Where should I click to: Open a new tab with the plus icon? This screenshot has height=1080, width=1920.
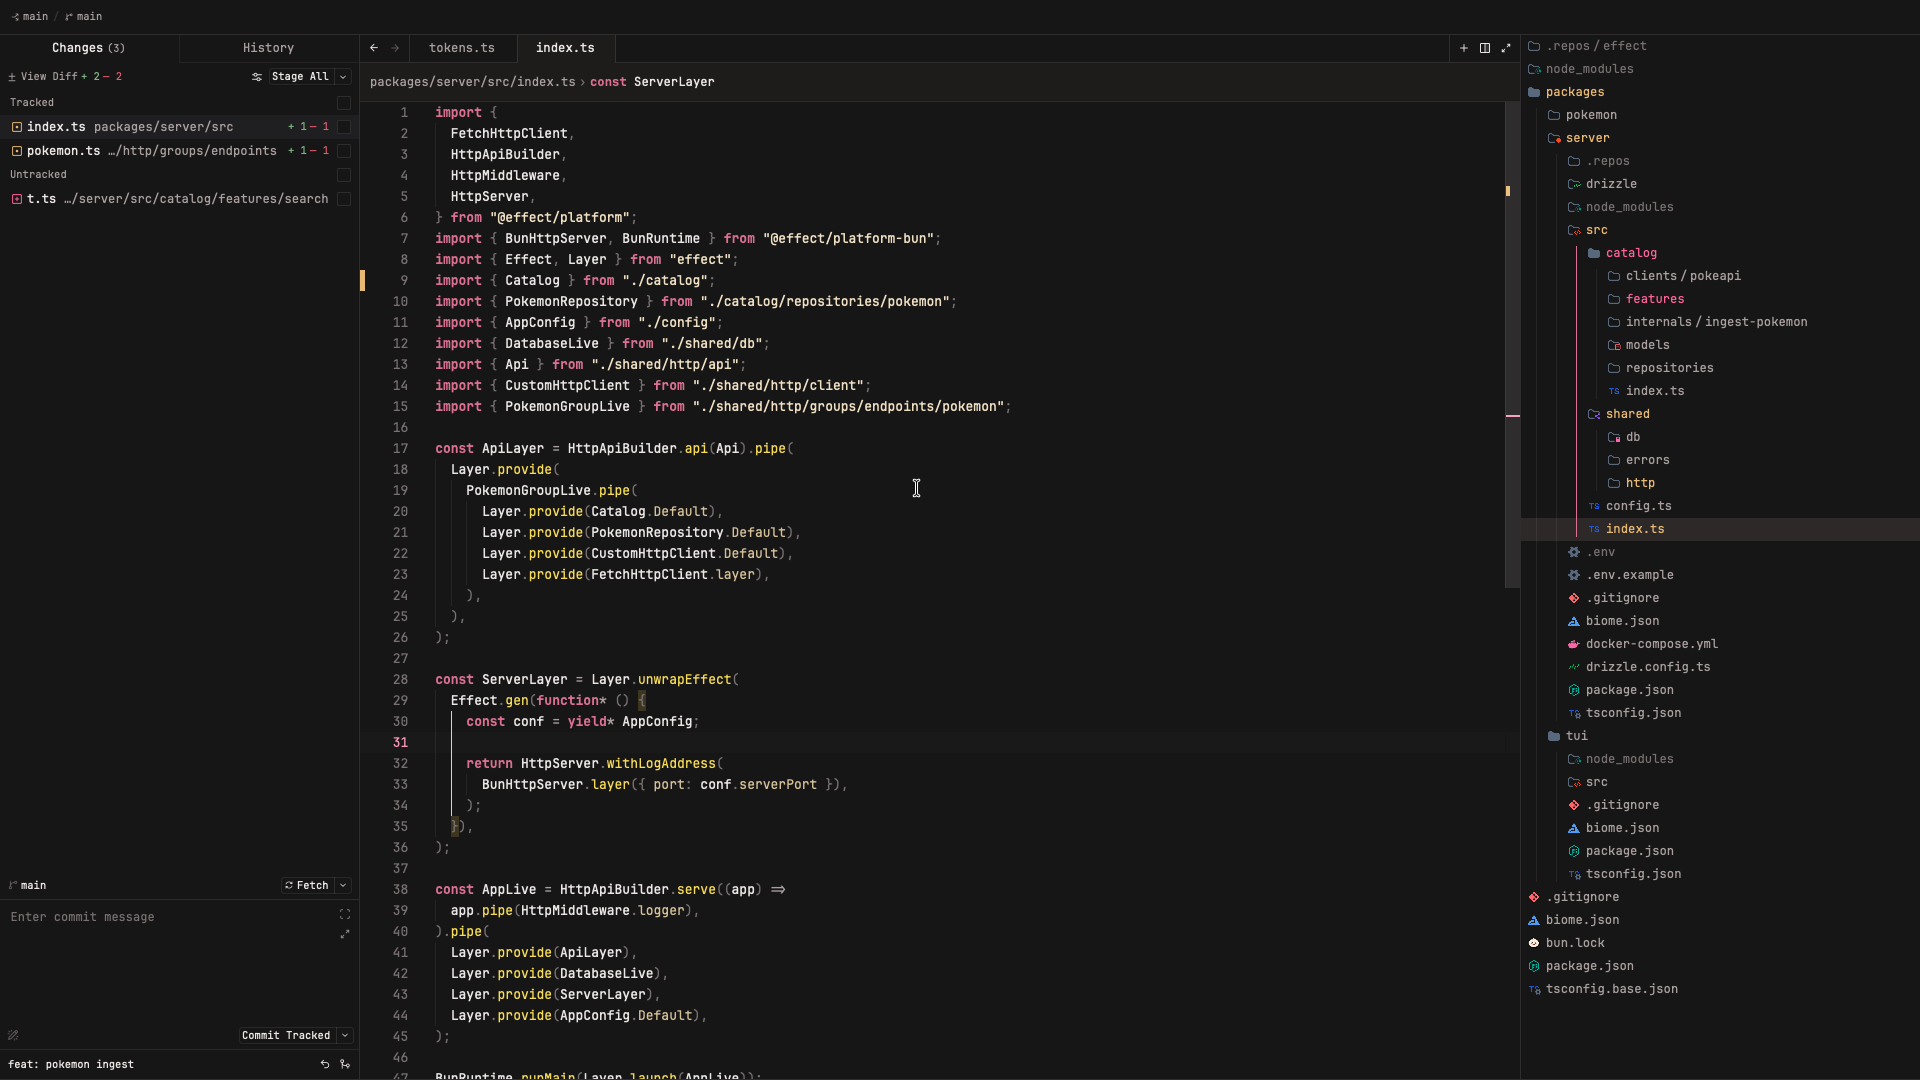[x=1464, y=48]
